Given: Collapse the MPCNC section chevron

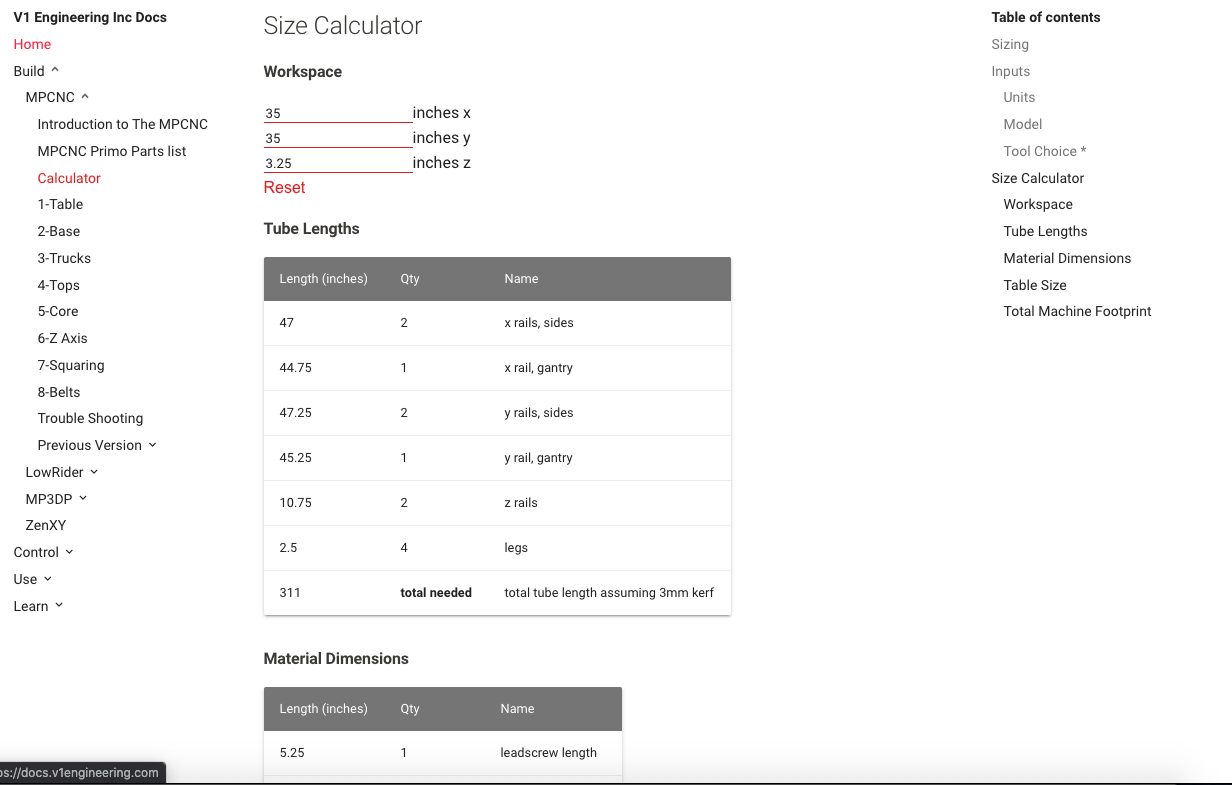Looking at the screenshot, I should pos(85,97).
